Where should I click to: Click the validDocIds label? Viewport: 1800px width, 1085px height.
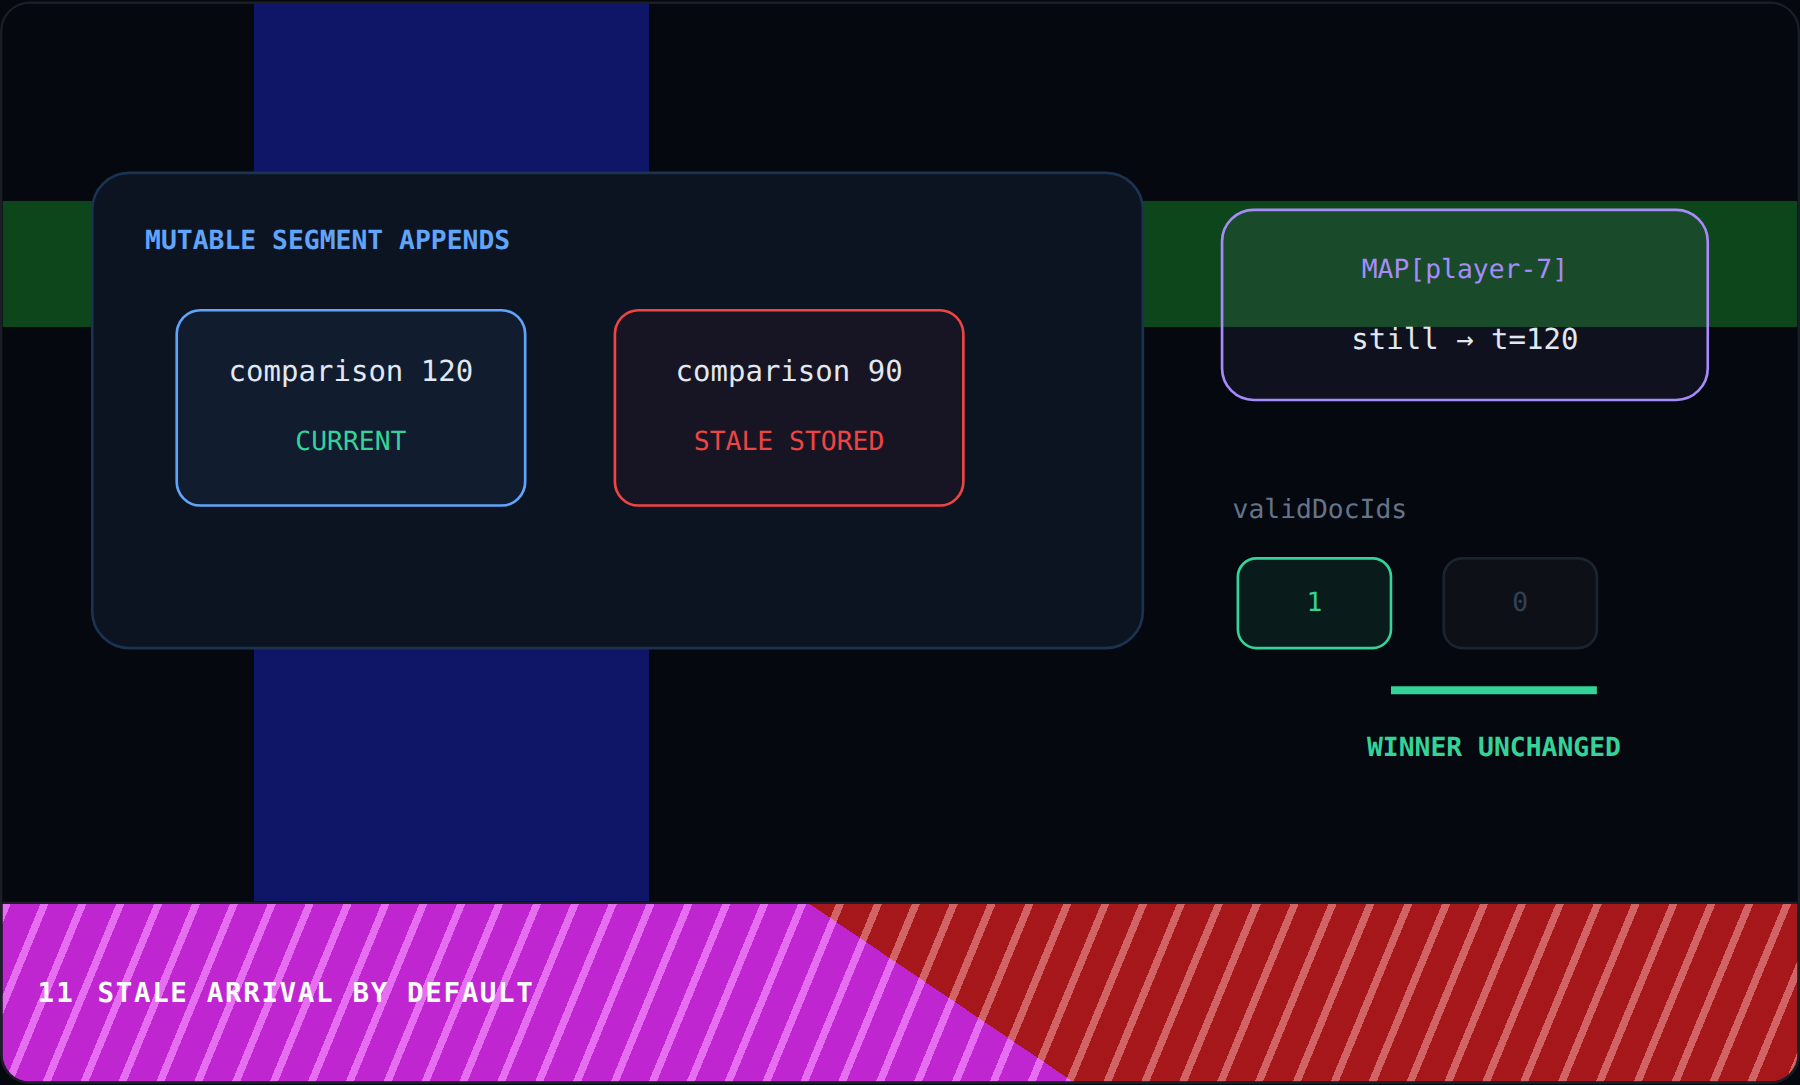click(x=1319, y=509)
